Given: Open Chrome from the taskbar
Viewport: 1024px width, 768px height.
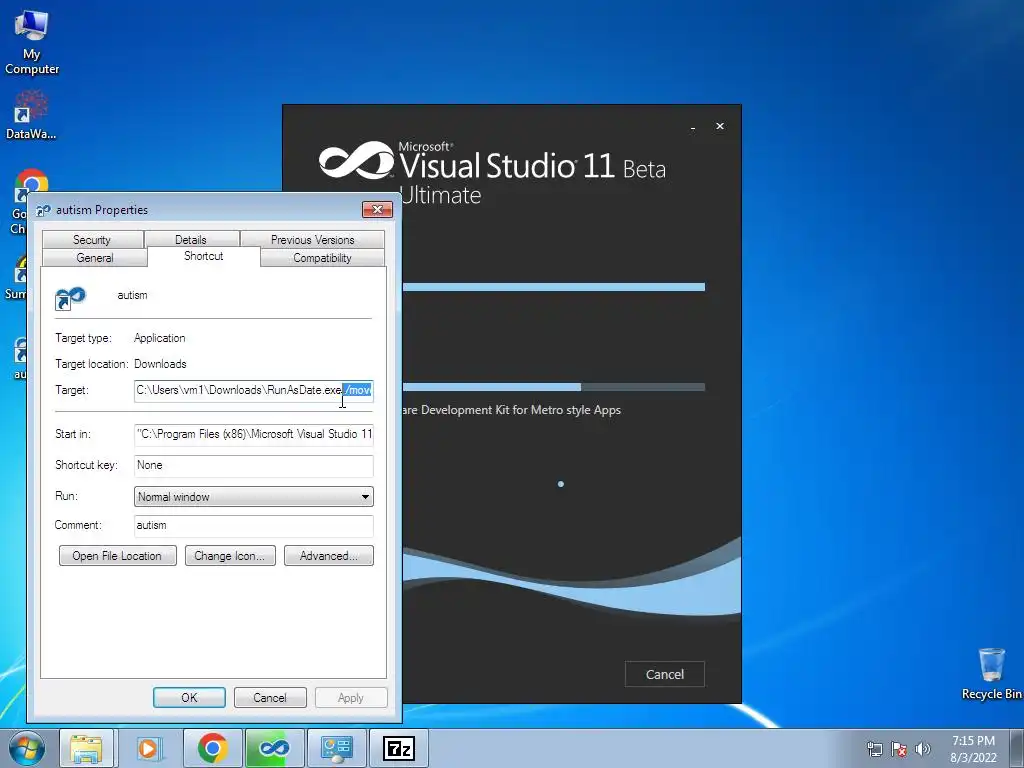Looking at the screenshot, I should [x=212, y=748].
